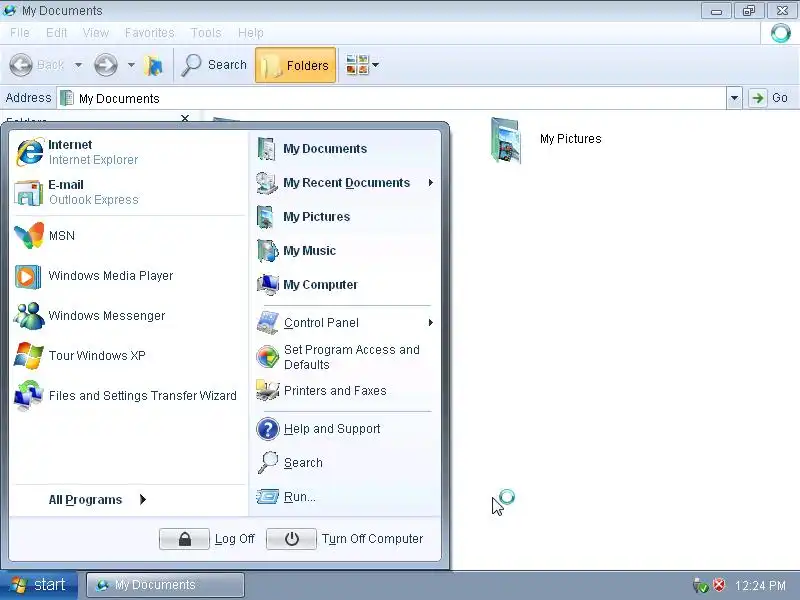Toggle the Folders pane button
The image size is (800, 600).
coord(295,65)
